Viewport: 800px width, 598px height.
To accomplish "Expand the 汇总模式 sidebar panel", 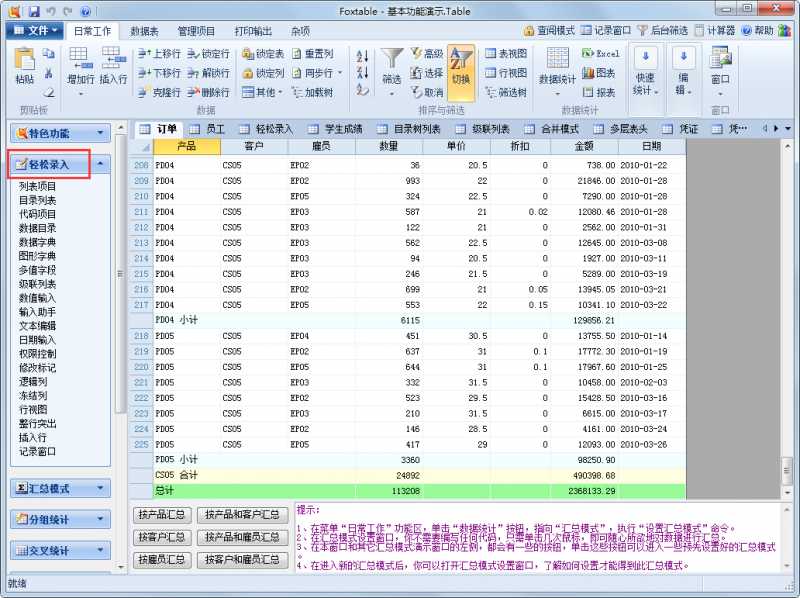I will tap(60, 489).
